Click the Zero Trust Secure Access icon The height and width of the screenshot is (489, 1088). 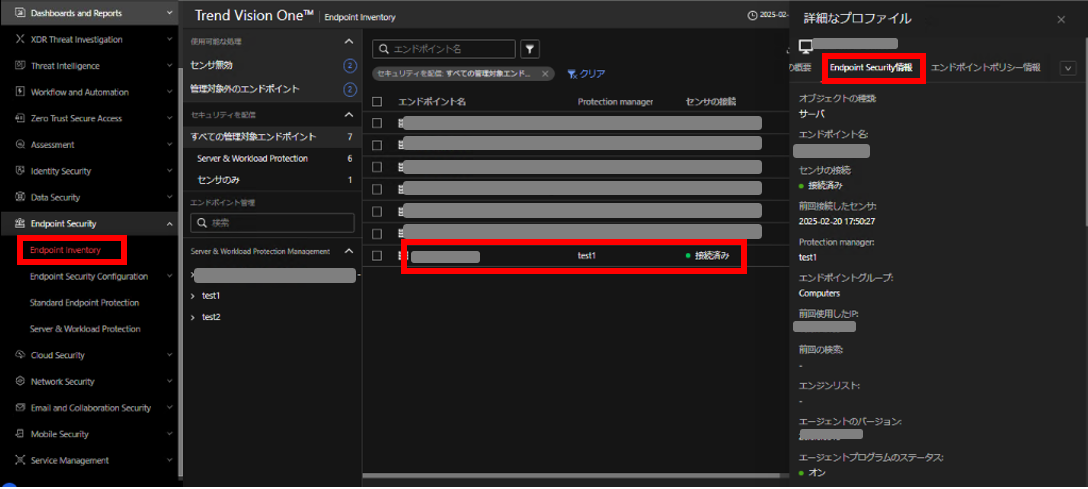coord(21,118)
